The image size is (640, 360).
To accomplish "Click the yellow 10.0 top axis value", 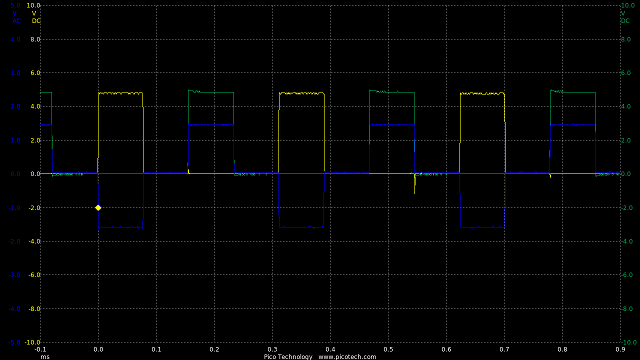I will 33,5.
